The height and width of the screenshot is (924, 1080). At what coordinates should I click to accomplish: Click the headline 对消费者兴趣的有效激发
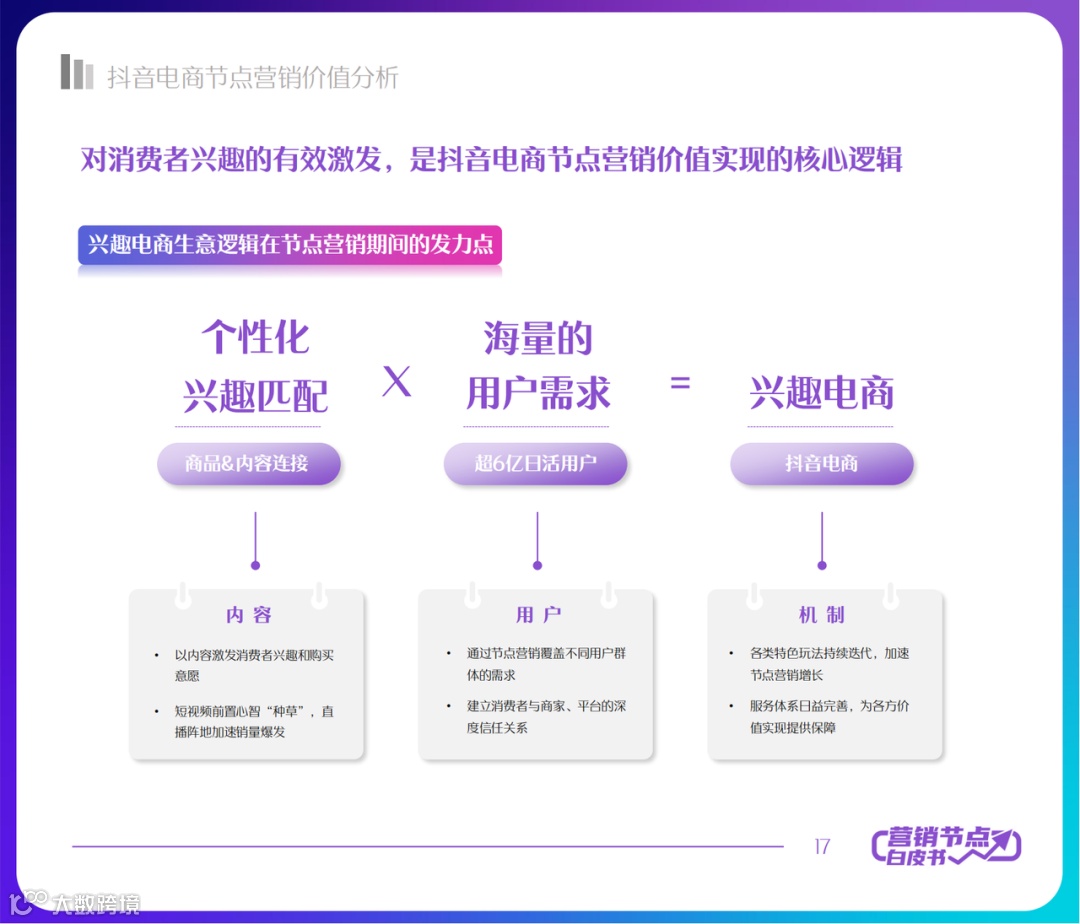(x=231, y=159)
